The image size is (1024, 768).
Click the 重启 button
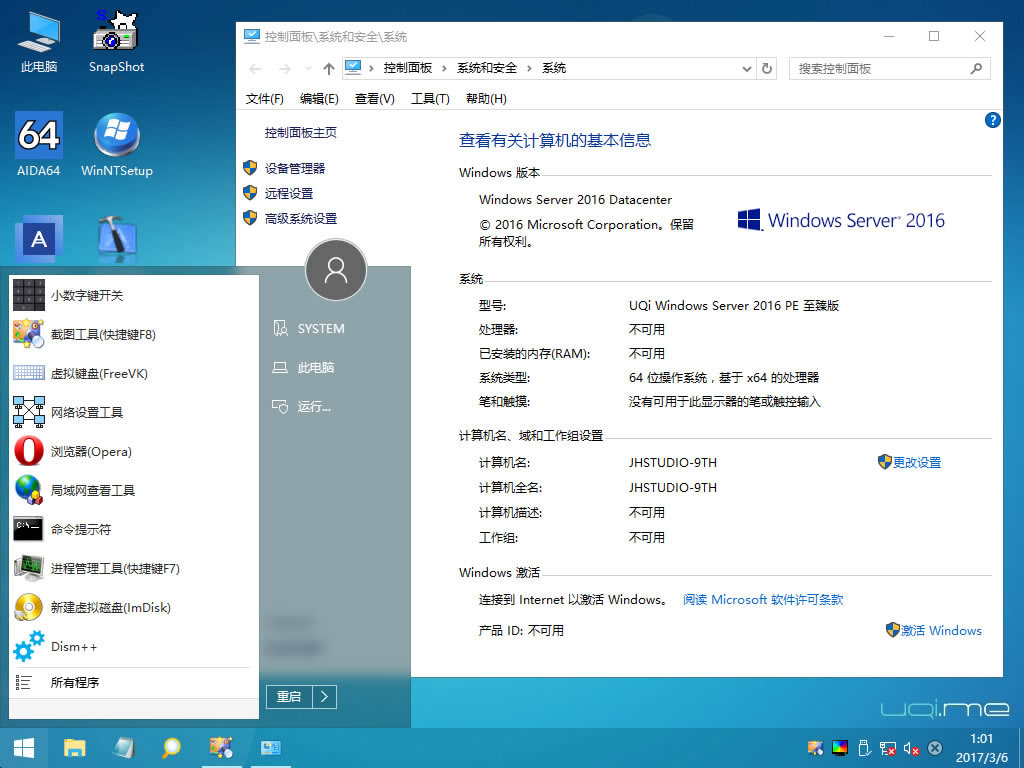coord(289,697)
